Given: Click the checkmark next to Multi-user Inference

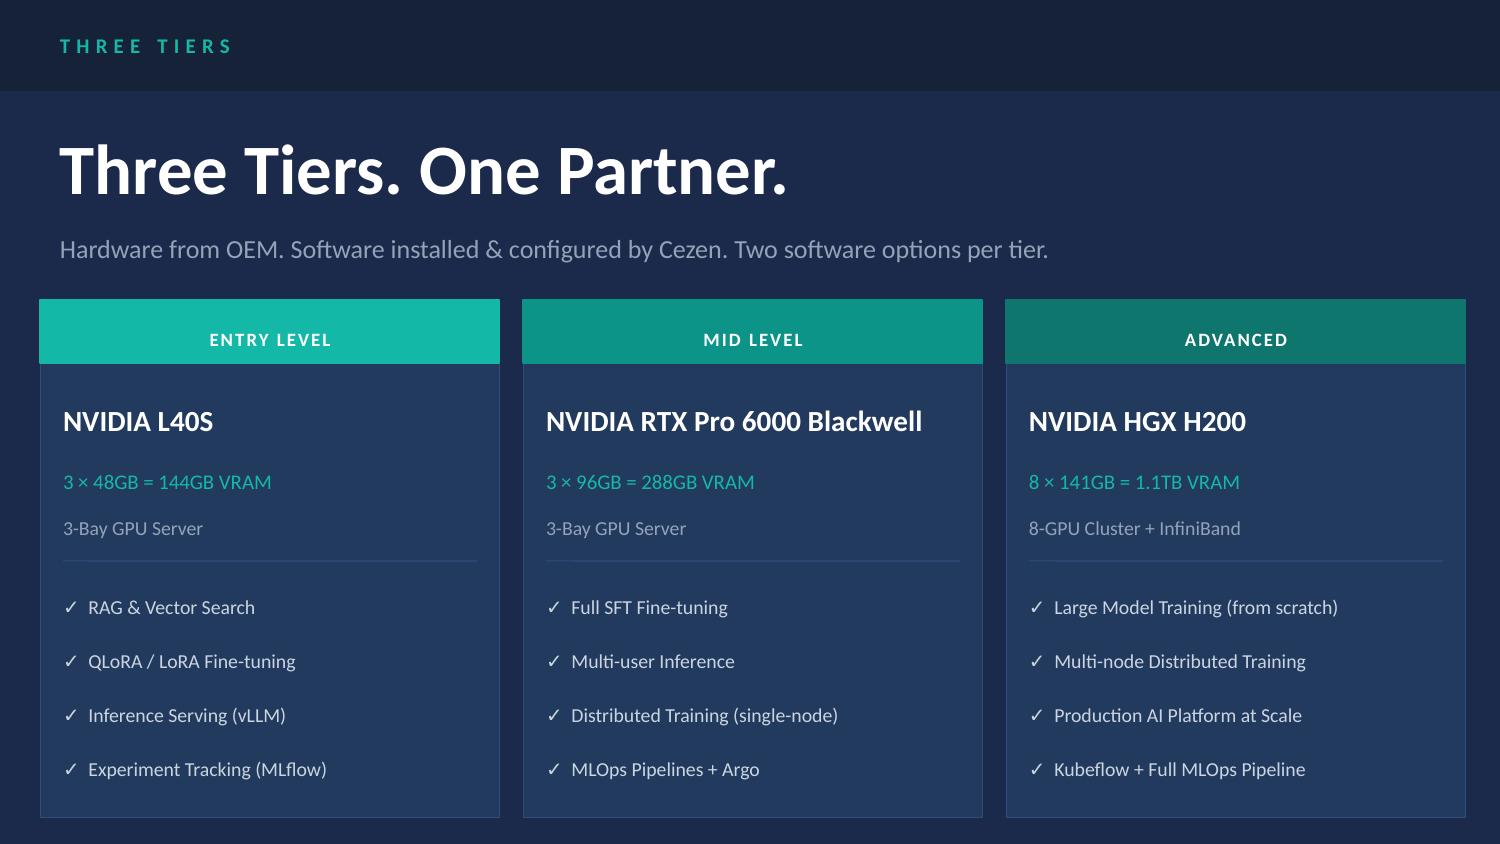Looking at the screenshot, I should coord(553,661).
